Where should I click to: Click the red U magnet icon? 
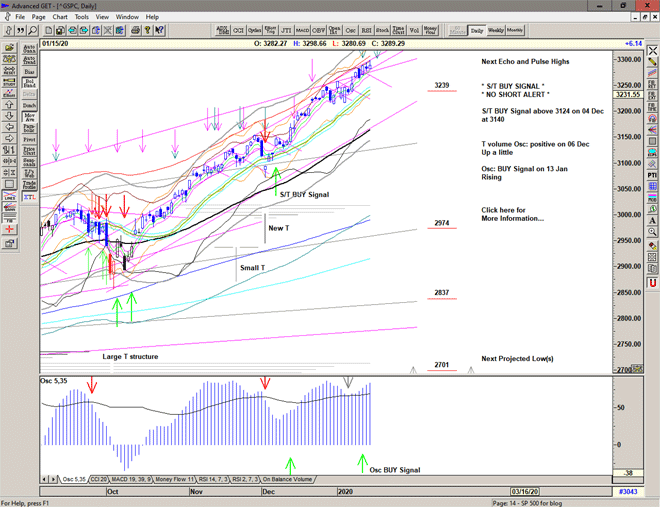(652, 283)
